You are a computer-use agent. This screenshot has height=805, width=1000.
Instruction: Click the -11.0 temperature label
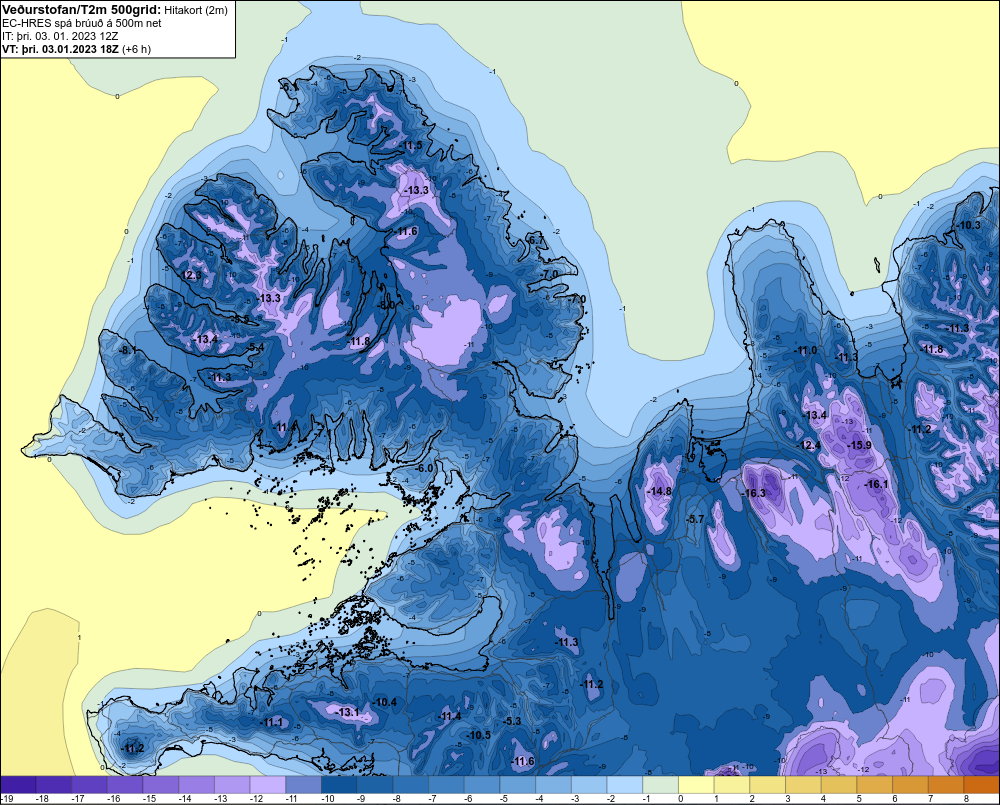tap(805, 350)
